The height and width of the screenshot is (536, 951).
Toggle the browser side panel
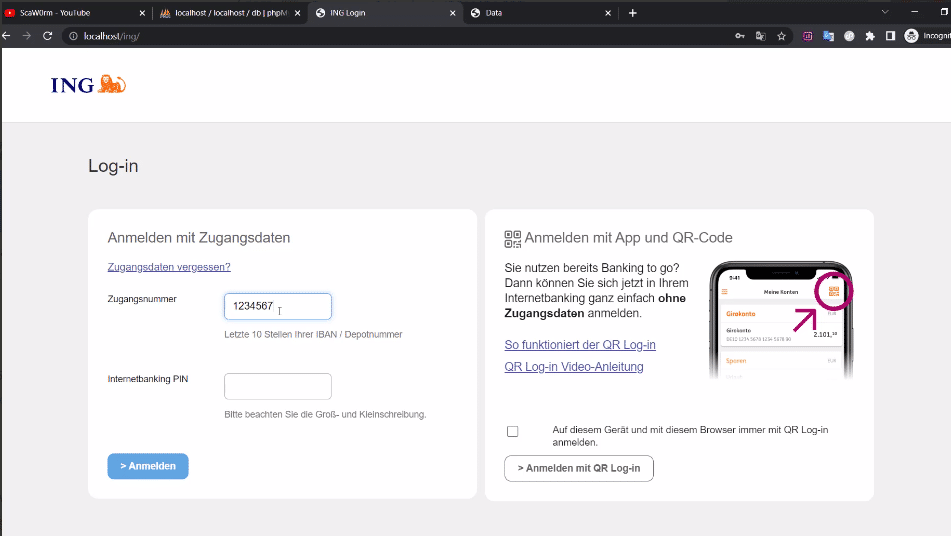pyautogui.click(x=890, y=36)
